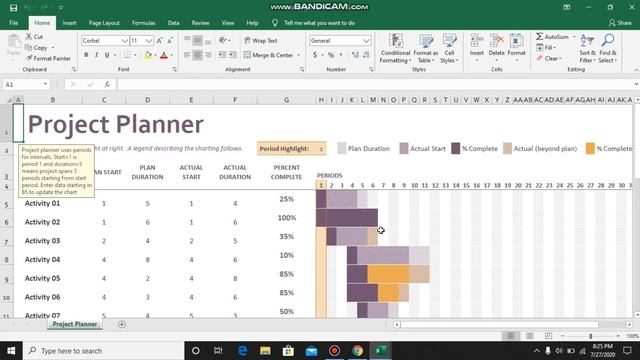Switch to the Review tab
640x360 pixels.
click(x=200, y=23)
